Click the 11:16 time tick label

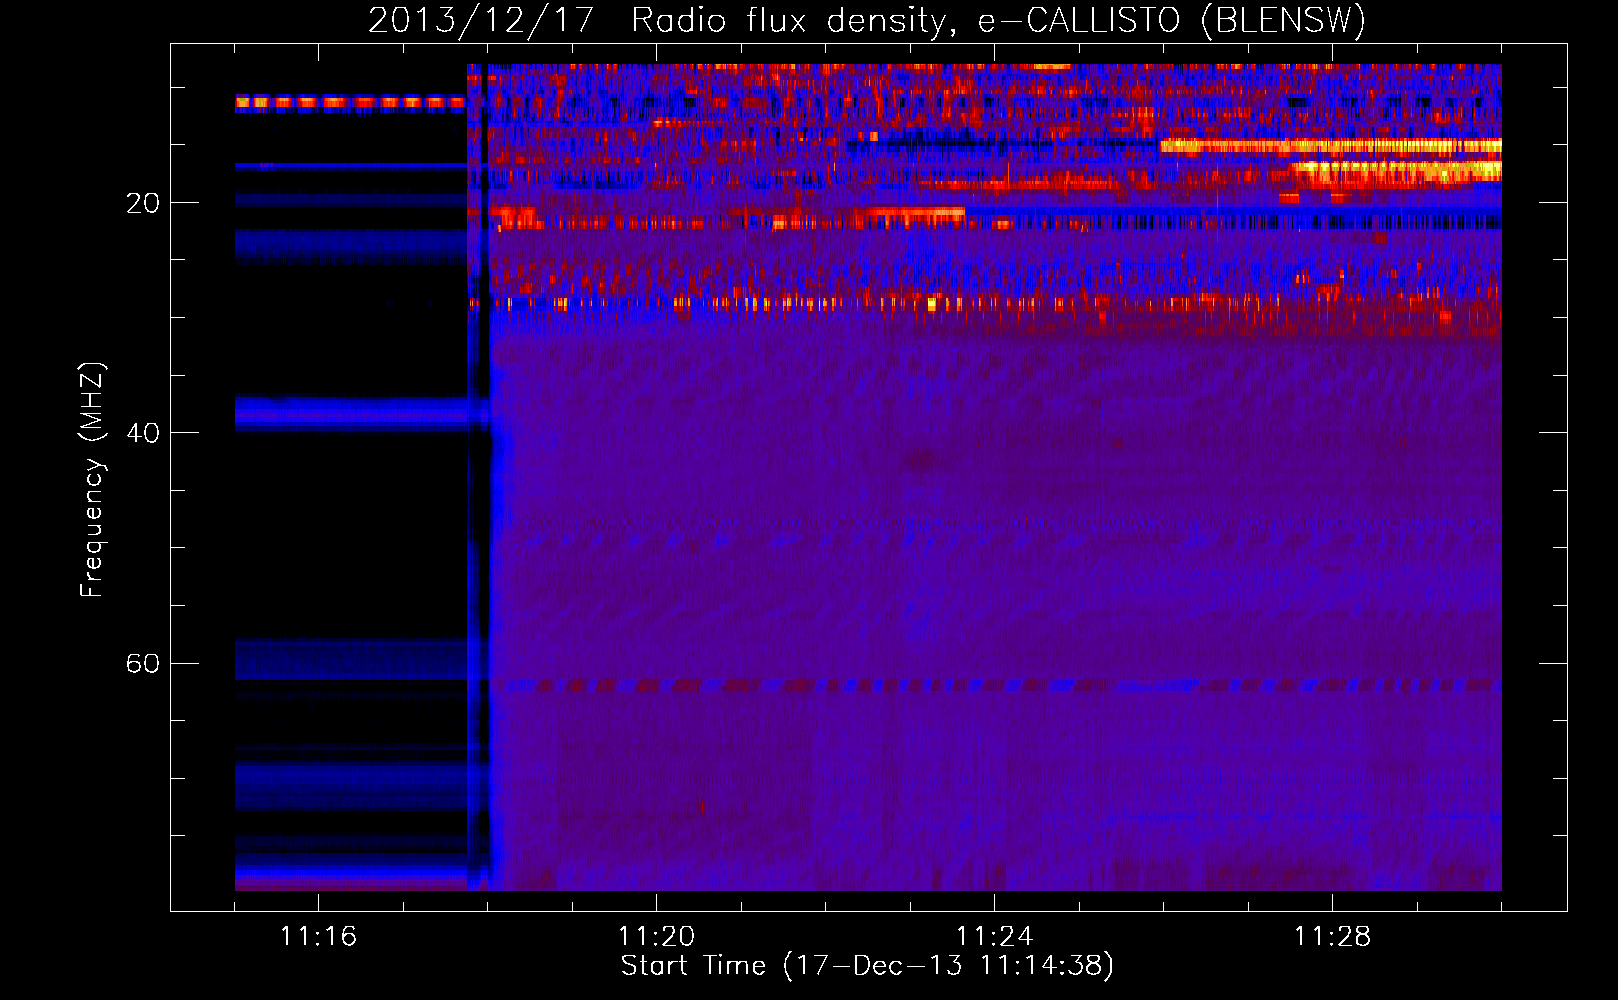point(318,936)
